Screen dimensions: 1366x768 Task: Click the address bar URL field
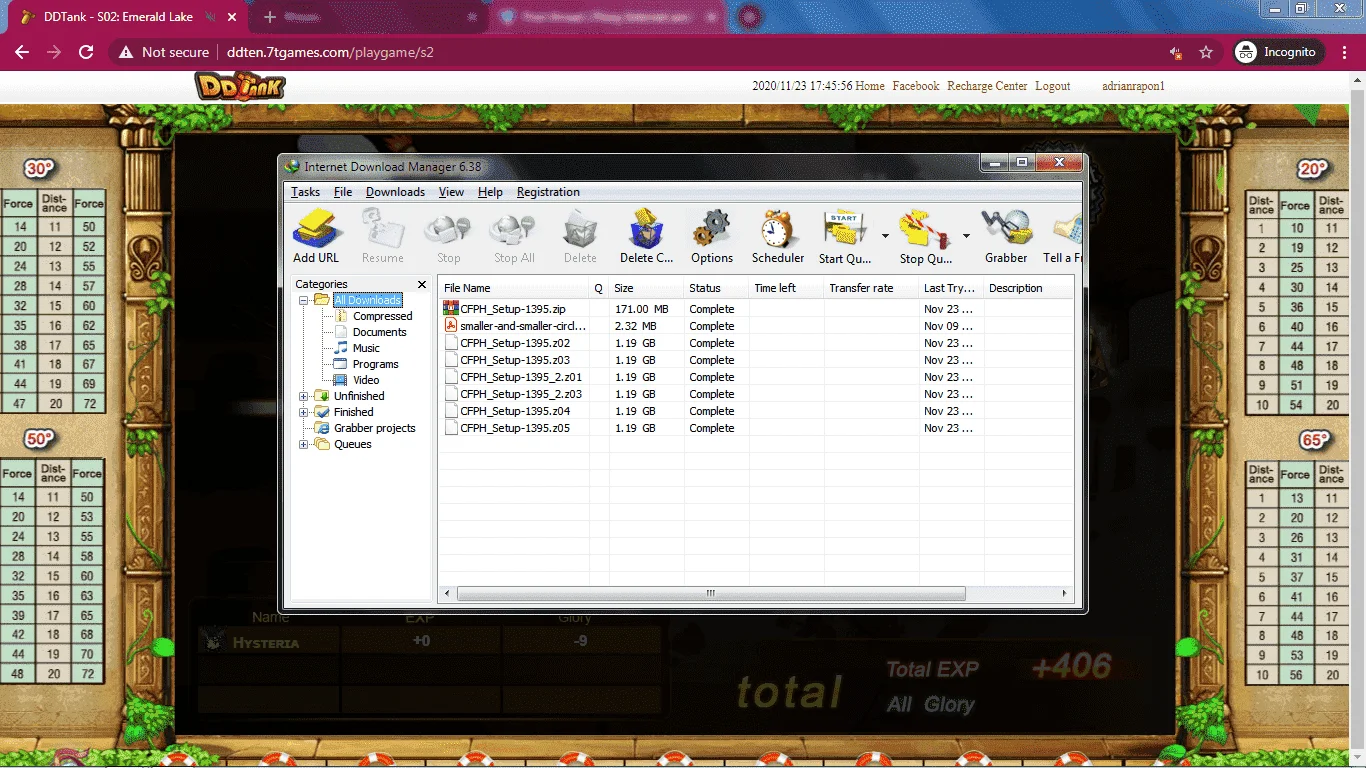[640, 52]
